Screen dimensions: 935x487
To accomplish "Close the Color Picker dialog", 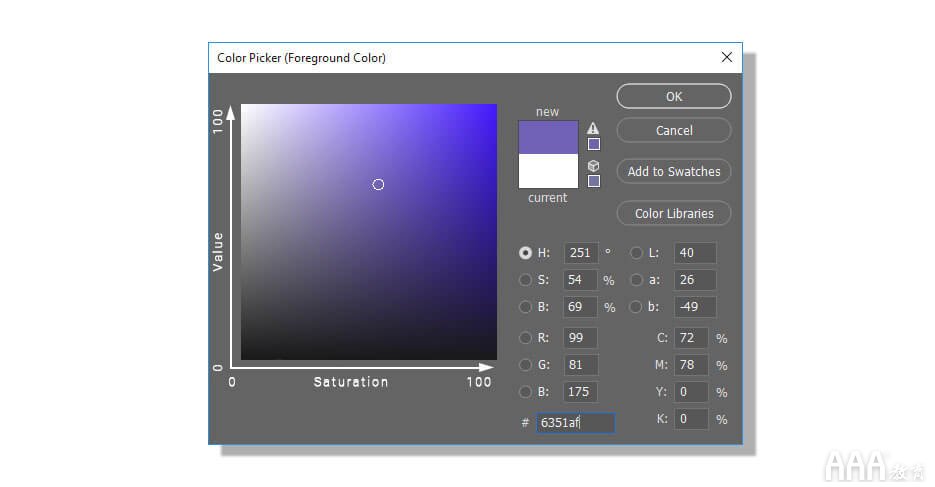I will click(x=726, y=57).
